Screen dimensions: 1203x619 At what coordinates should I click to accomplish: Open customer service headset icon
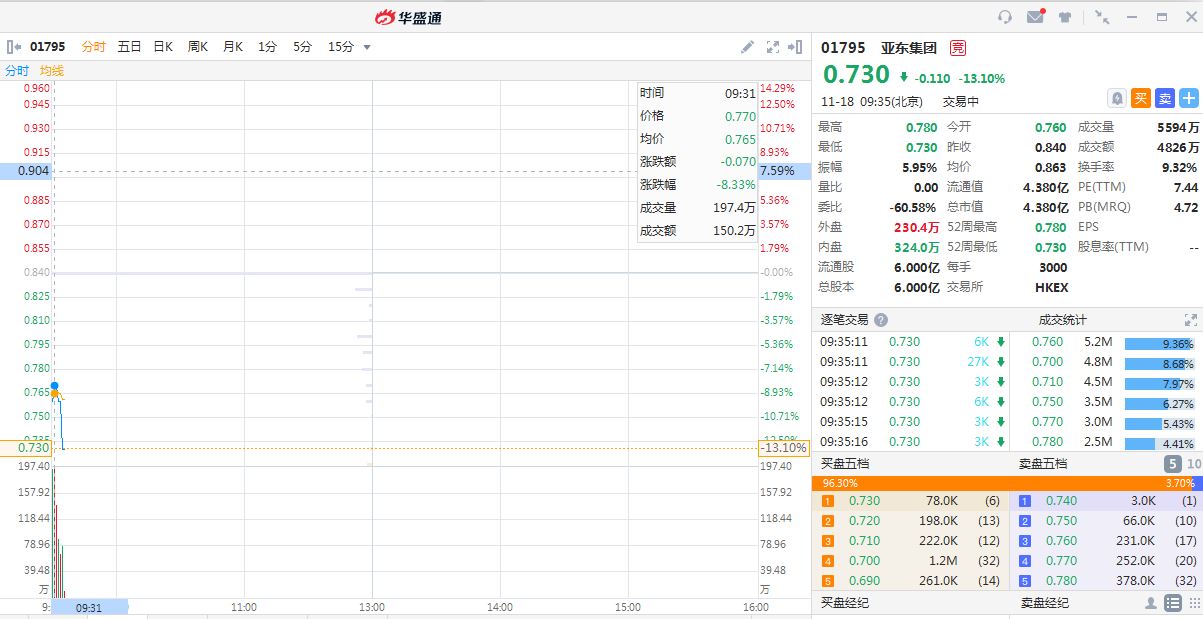(x=1005, y=17)
